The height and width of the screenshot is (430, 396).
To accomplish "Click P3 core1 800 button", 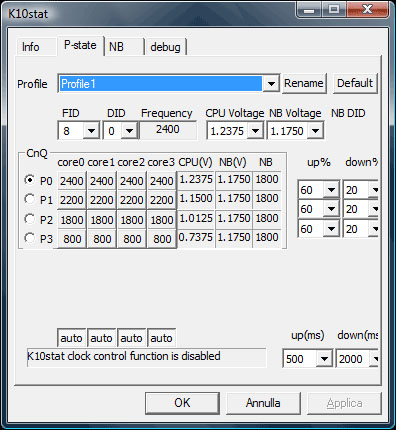I will pyautogui.click(x=102, y=239).
